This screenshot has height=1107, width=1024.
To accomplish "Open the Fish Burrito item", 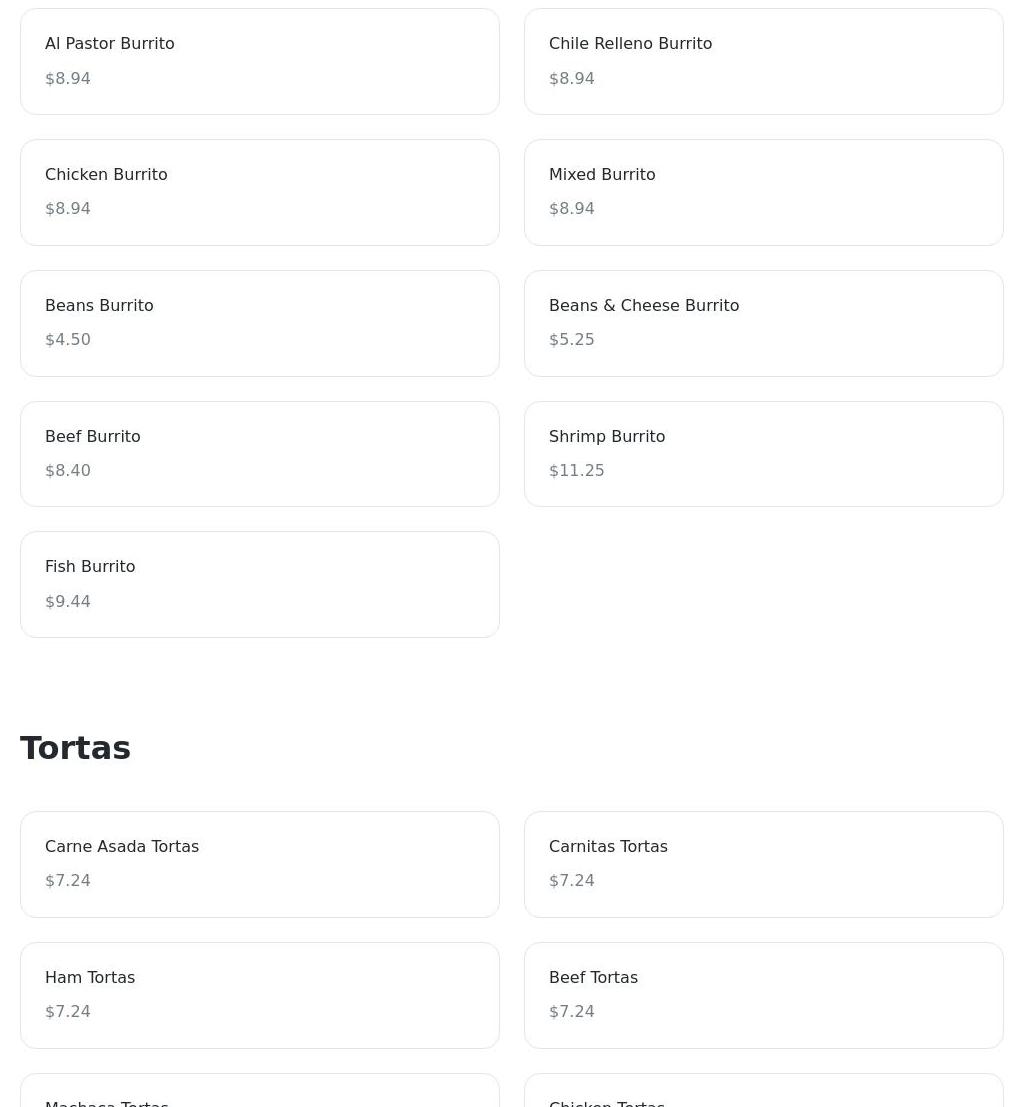I will (x=260, y=585).
